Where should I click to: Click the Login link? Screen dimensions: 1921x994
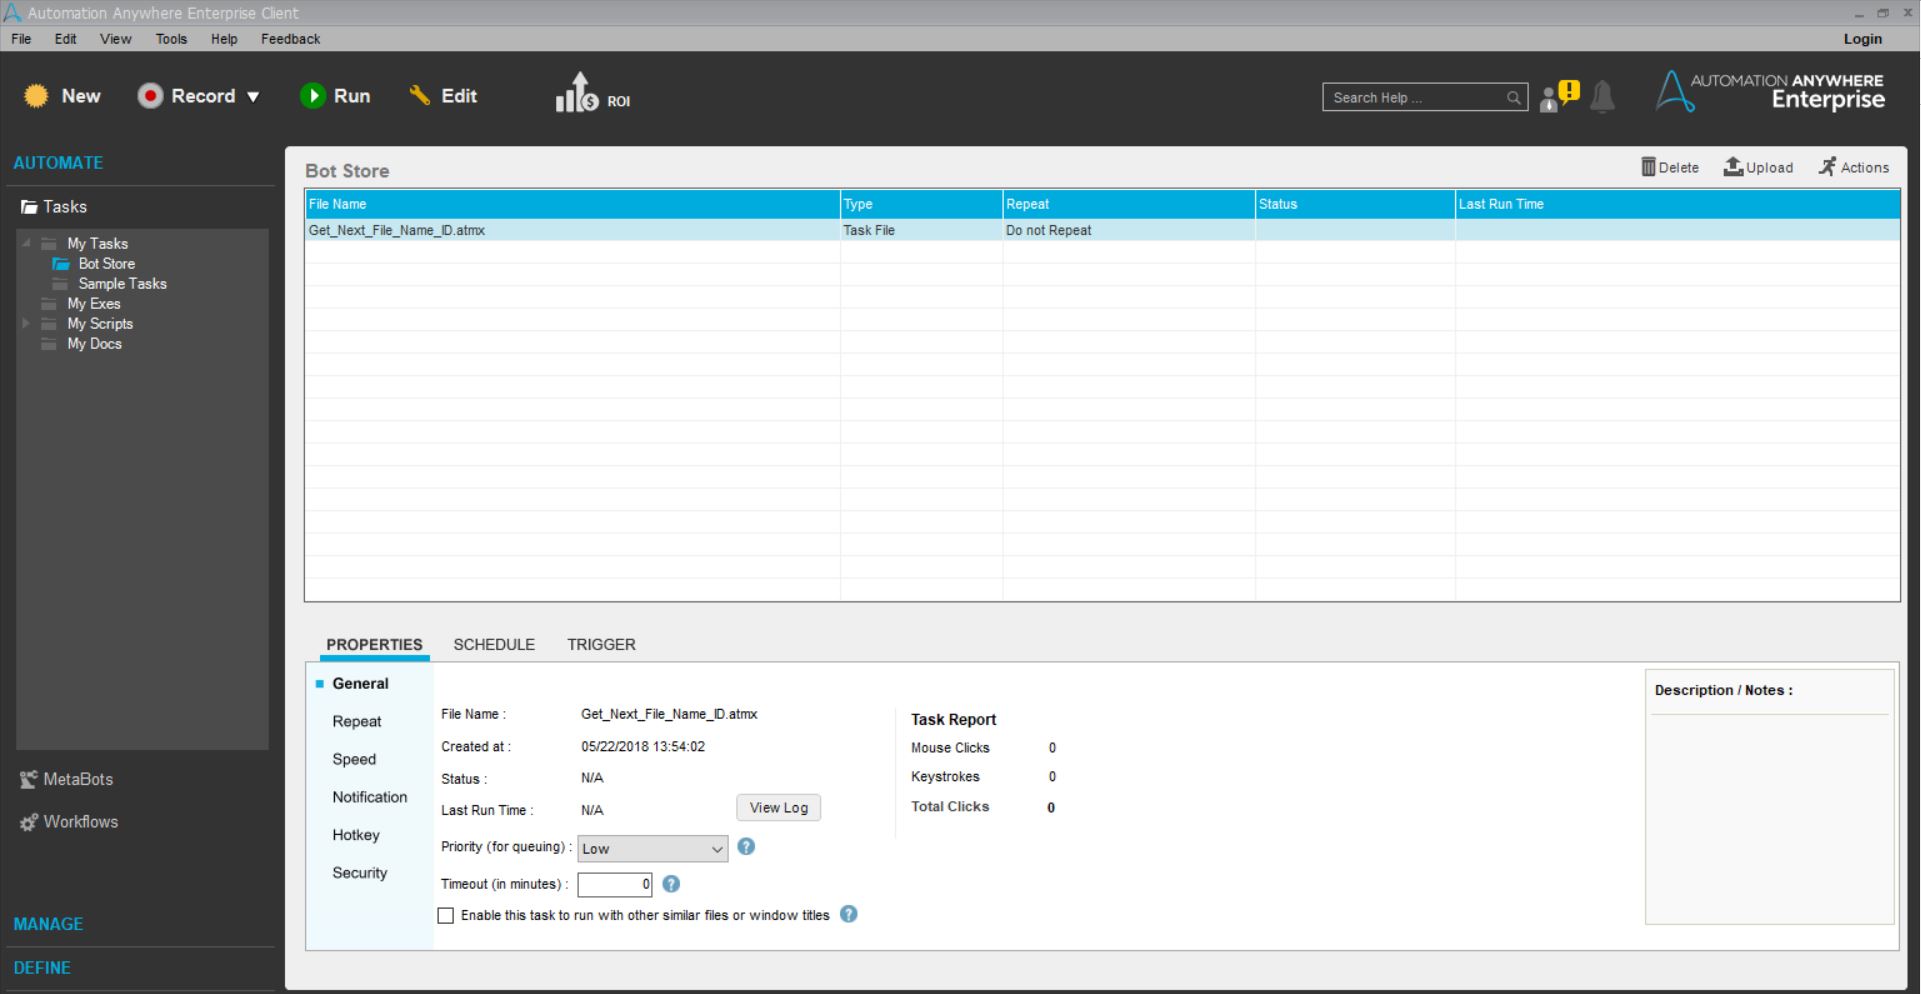point(1862,39)
